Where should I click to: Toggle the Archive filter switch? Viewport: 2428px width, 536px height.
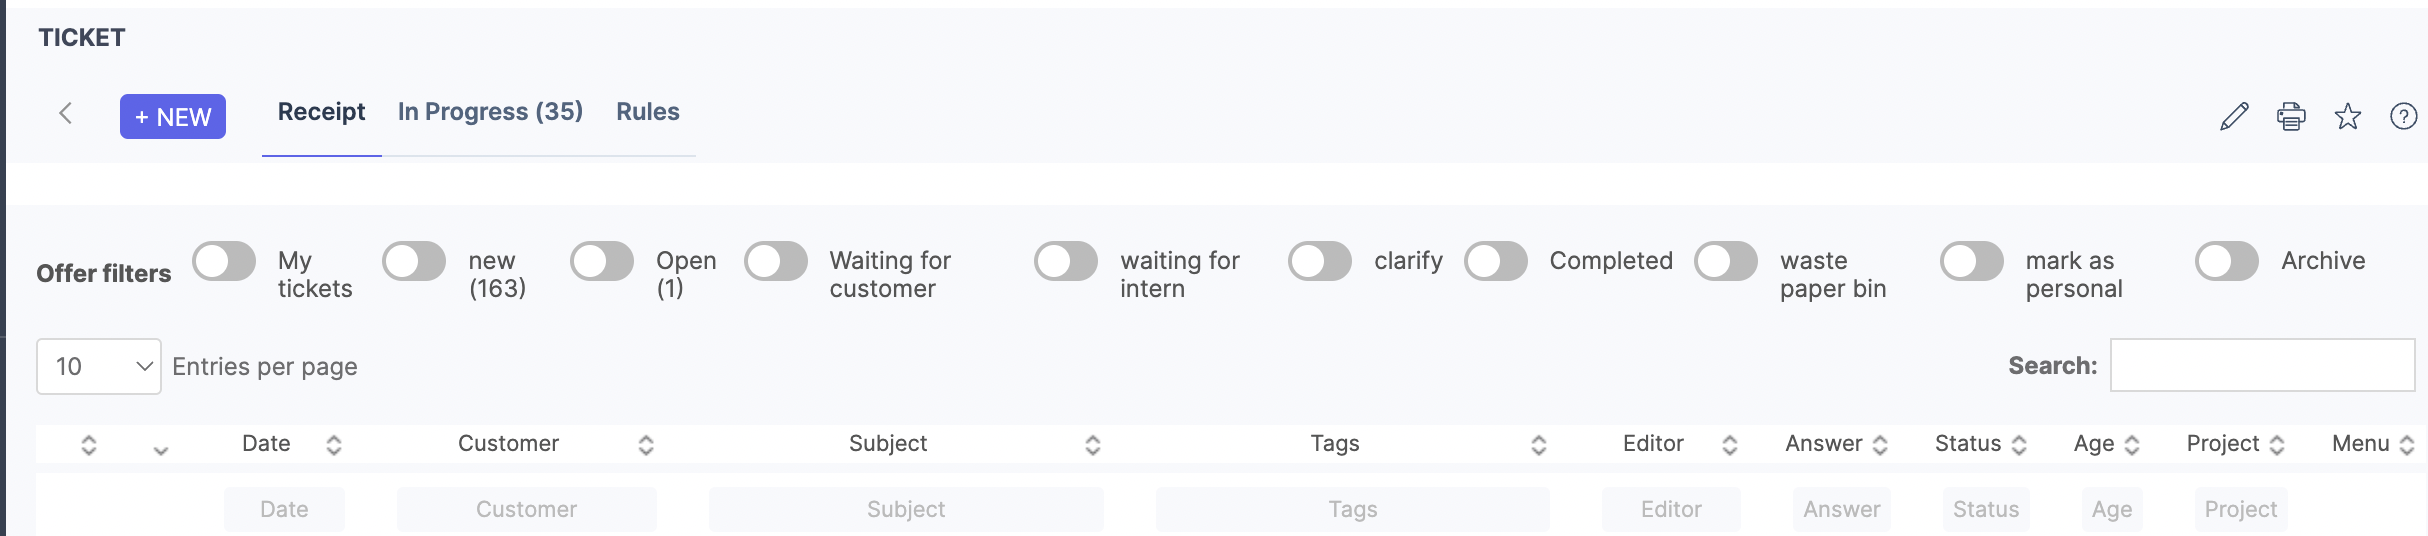click(2227, 262)
